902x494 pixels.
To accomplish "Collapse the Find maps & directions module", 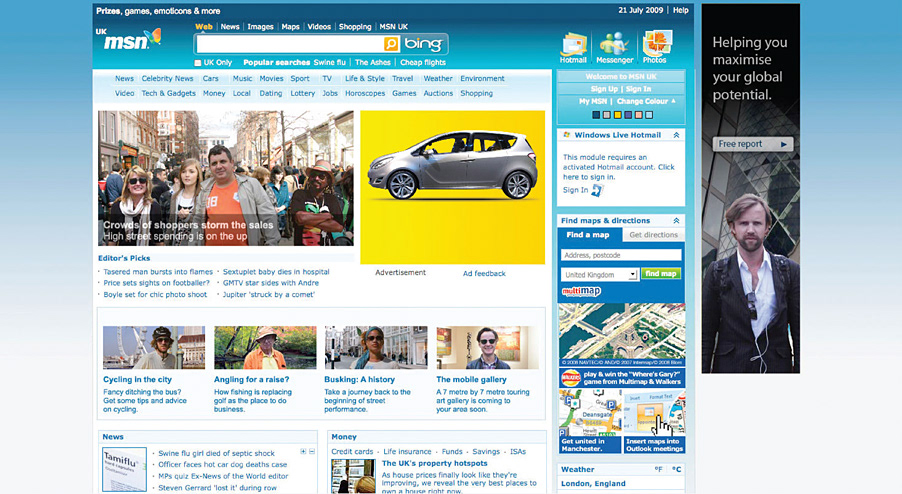I will (676, 220).
